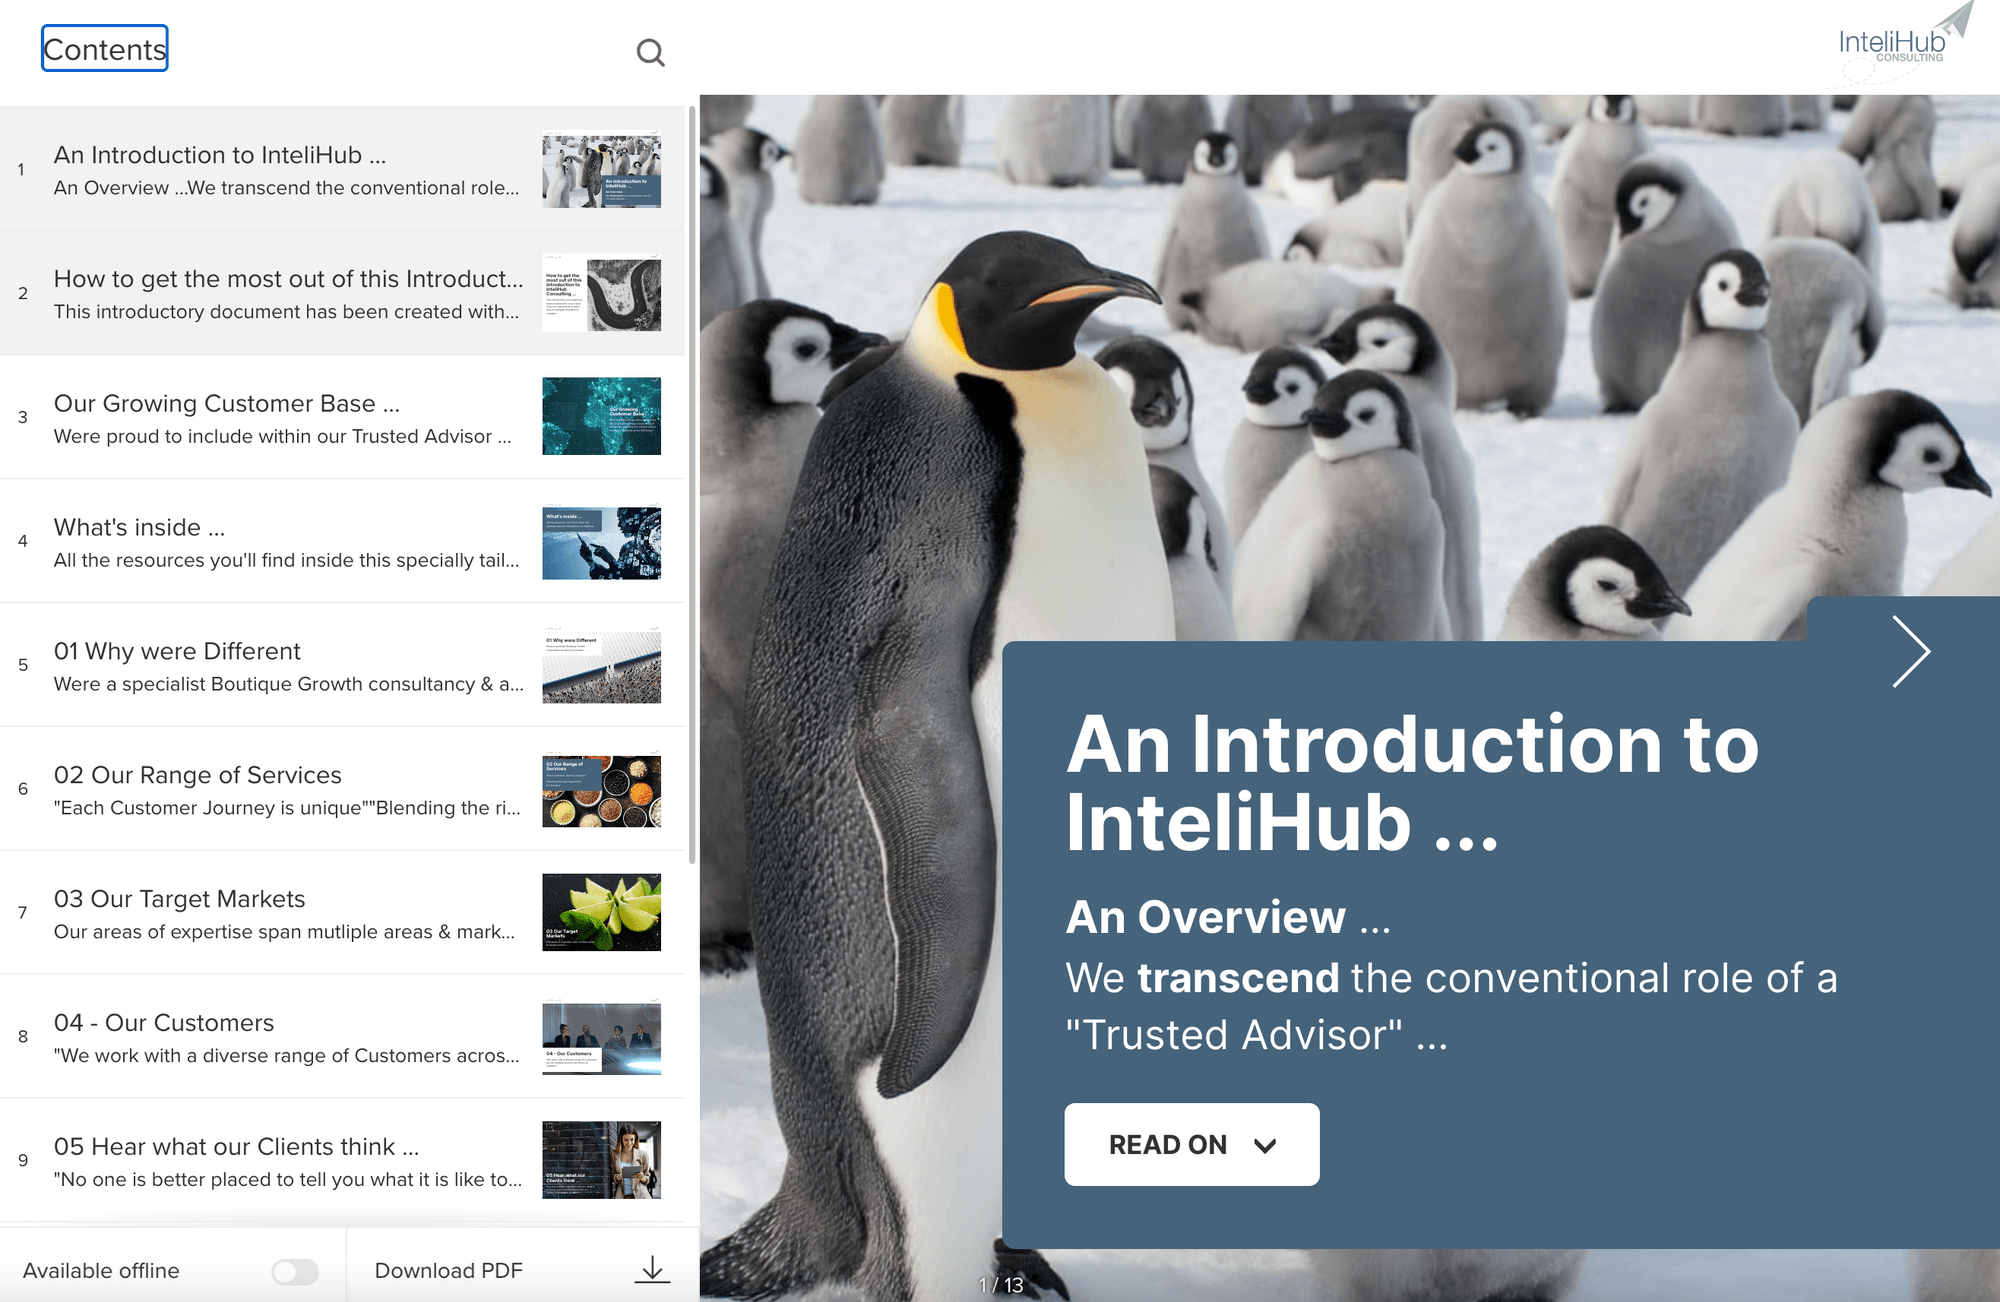This screenshot has height=1302, width=2000.
Task: Click the teal world map thumbnail
Action: click(601, 416)
